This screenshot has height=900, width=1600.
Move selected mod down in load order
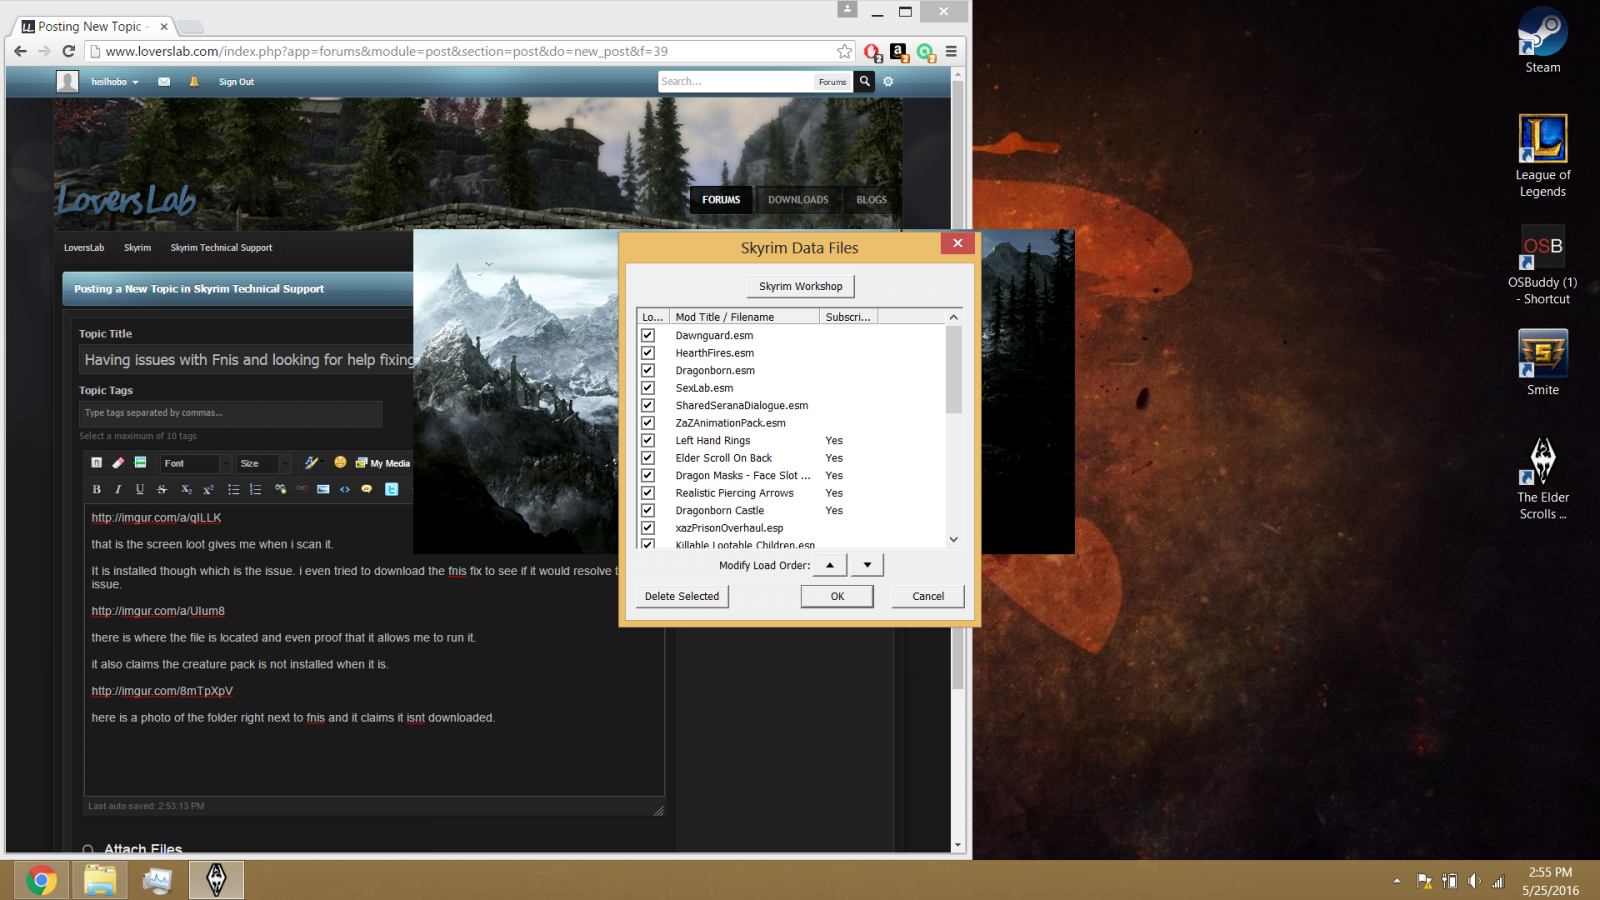867,565
